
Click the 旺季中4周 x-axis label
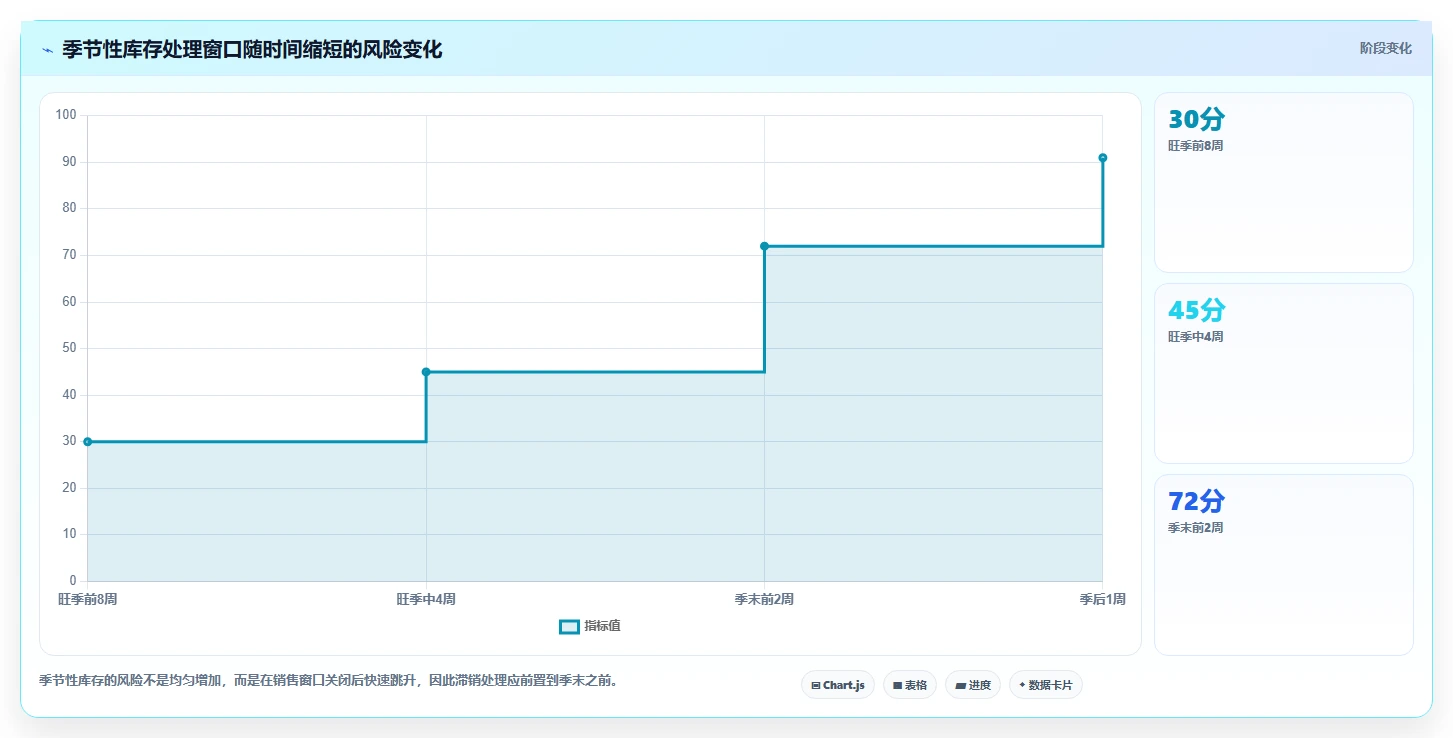[426, 599]
